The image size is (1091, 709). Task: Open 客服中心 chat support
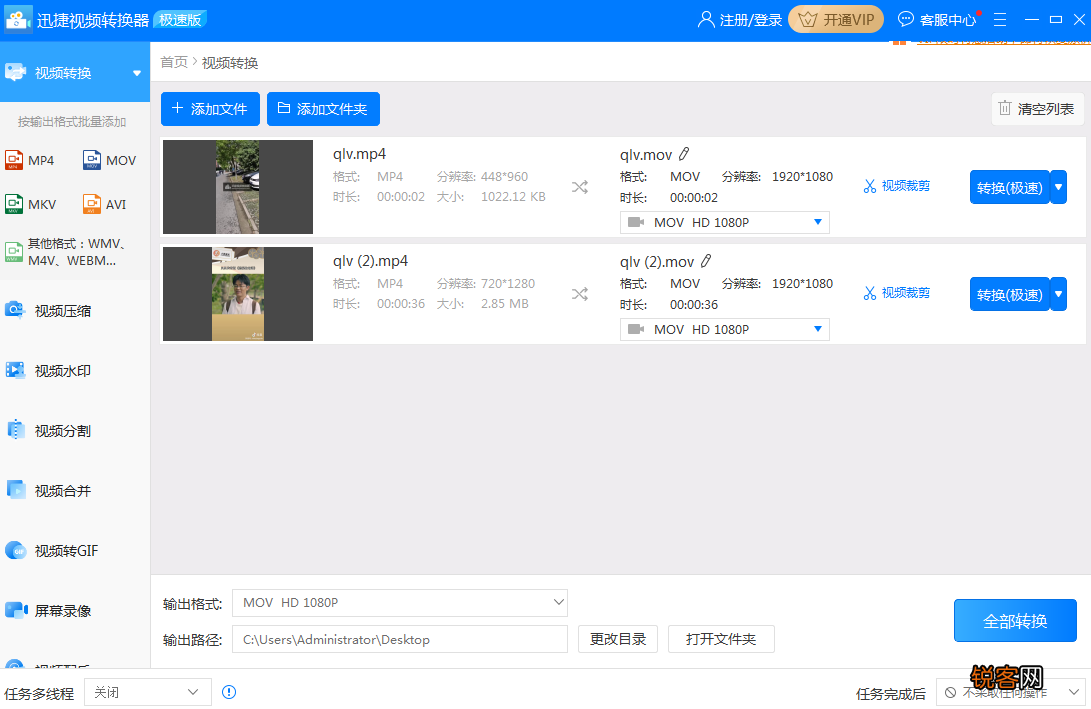(937, 19)
